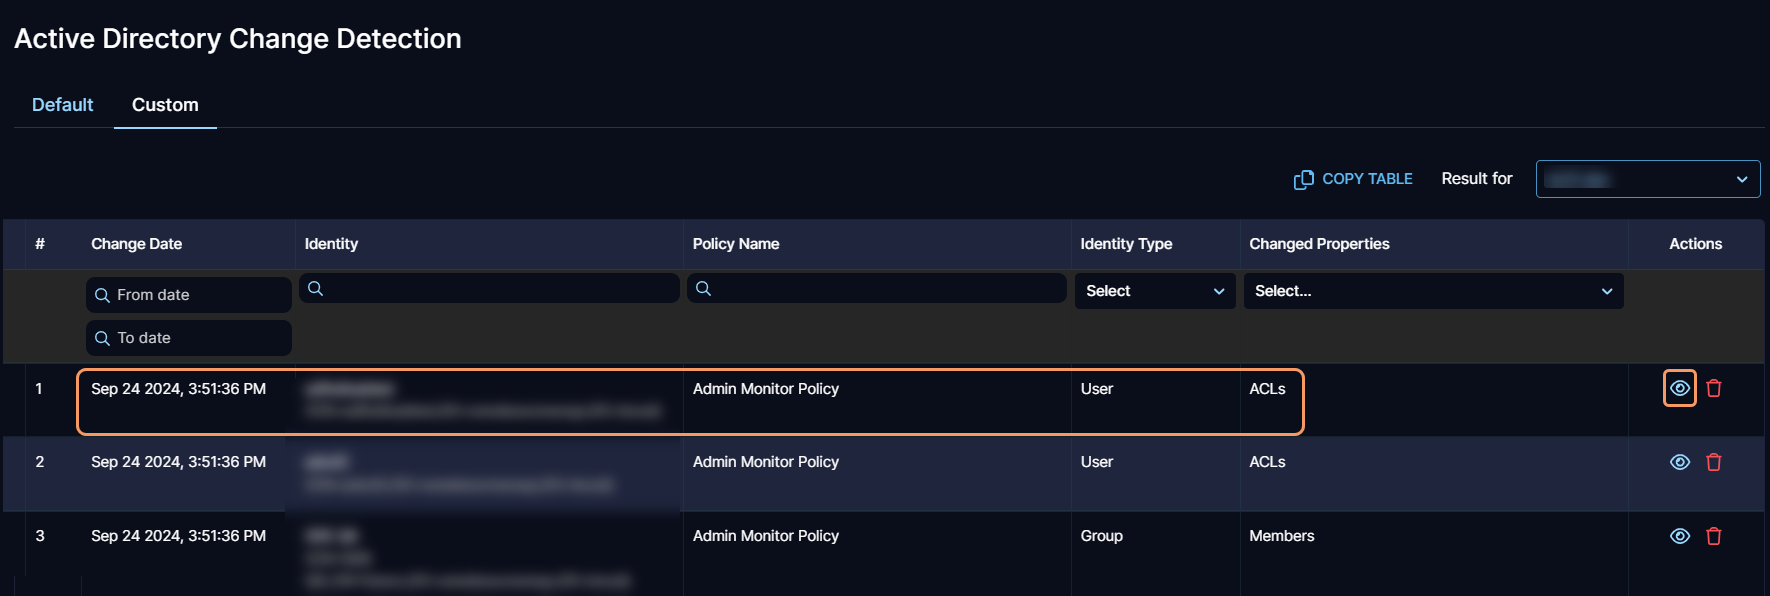Click the To date filter field
This screenshot has width=1770, height=596.
[190, 338]
